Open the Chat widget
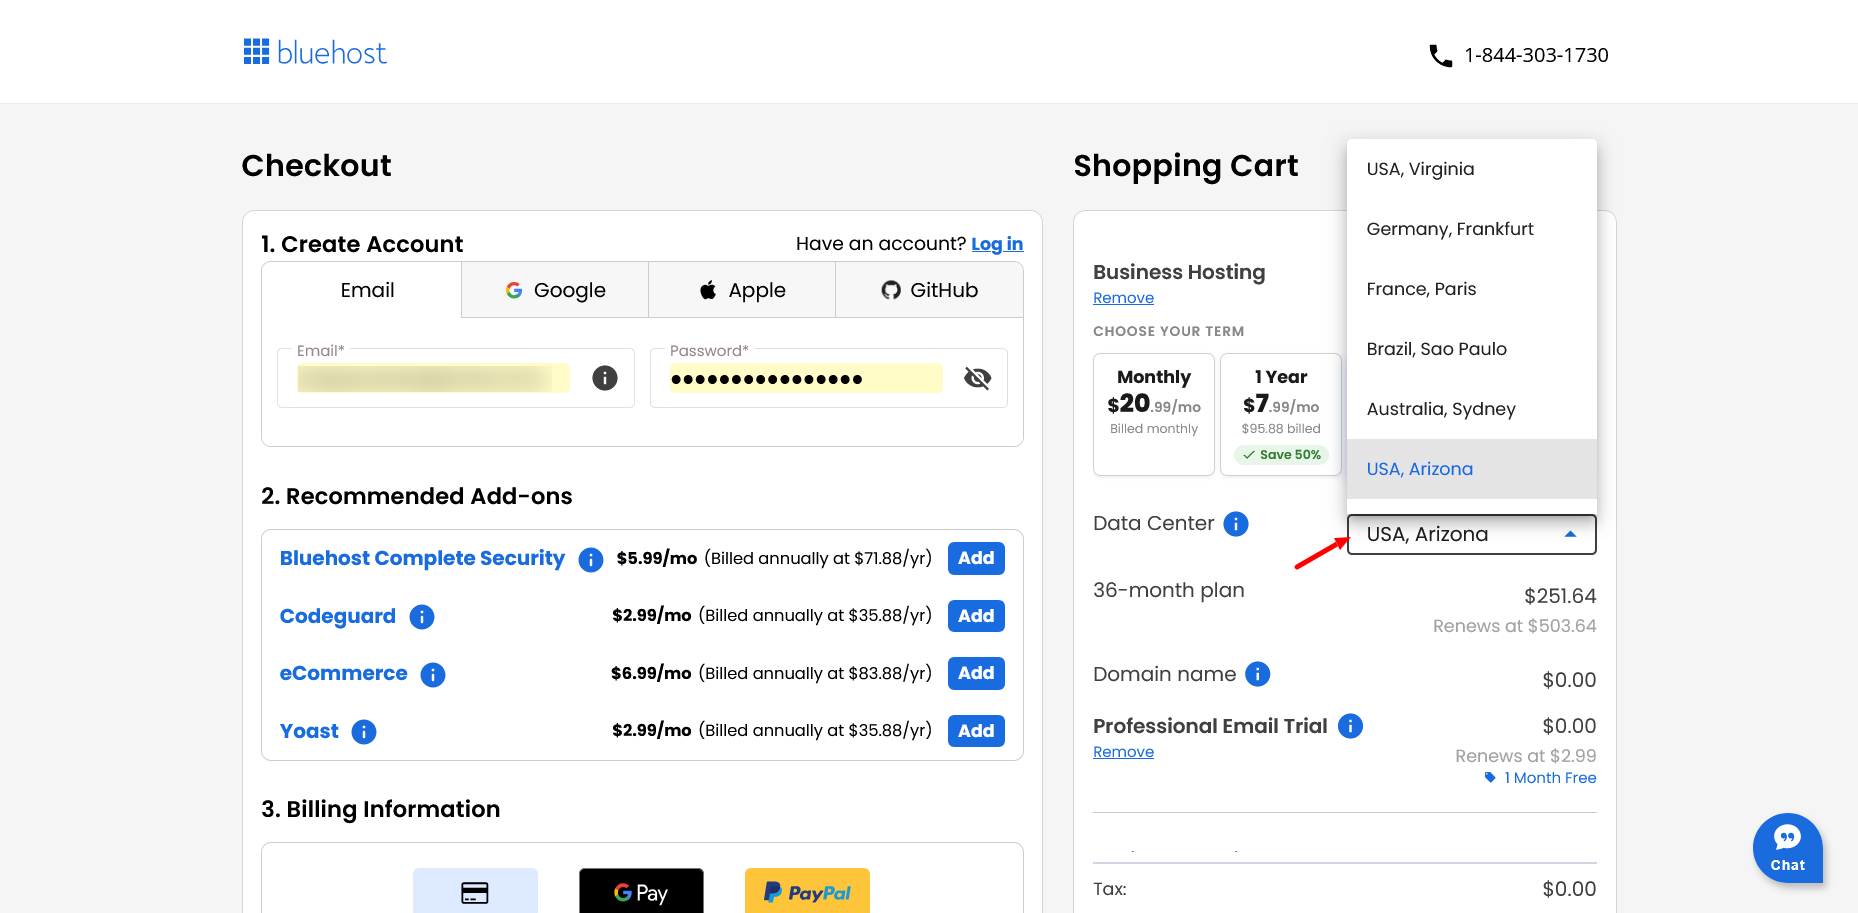 tap(1787, 848)
